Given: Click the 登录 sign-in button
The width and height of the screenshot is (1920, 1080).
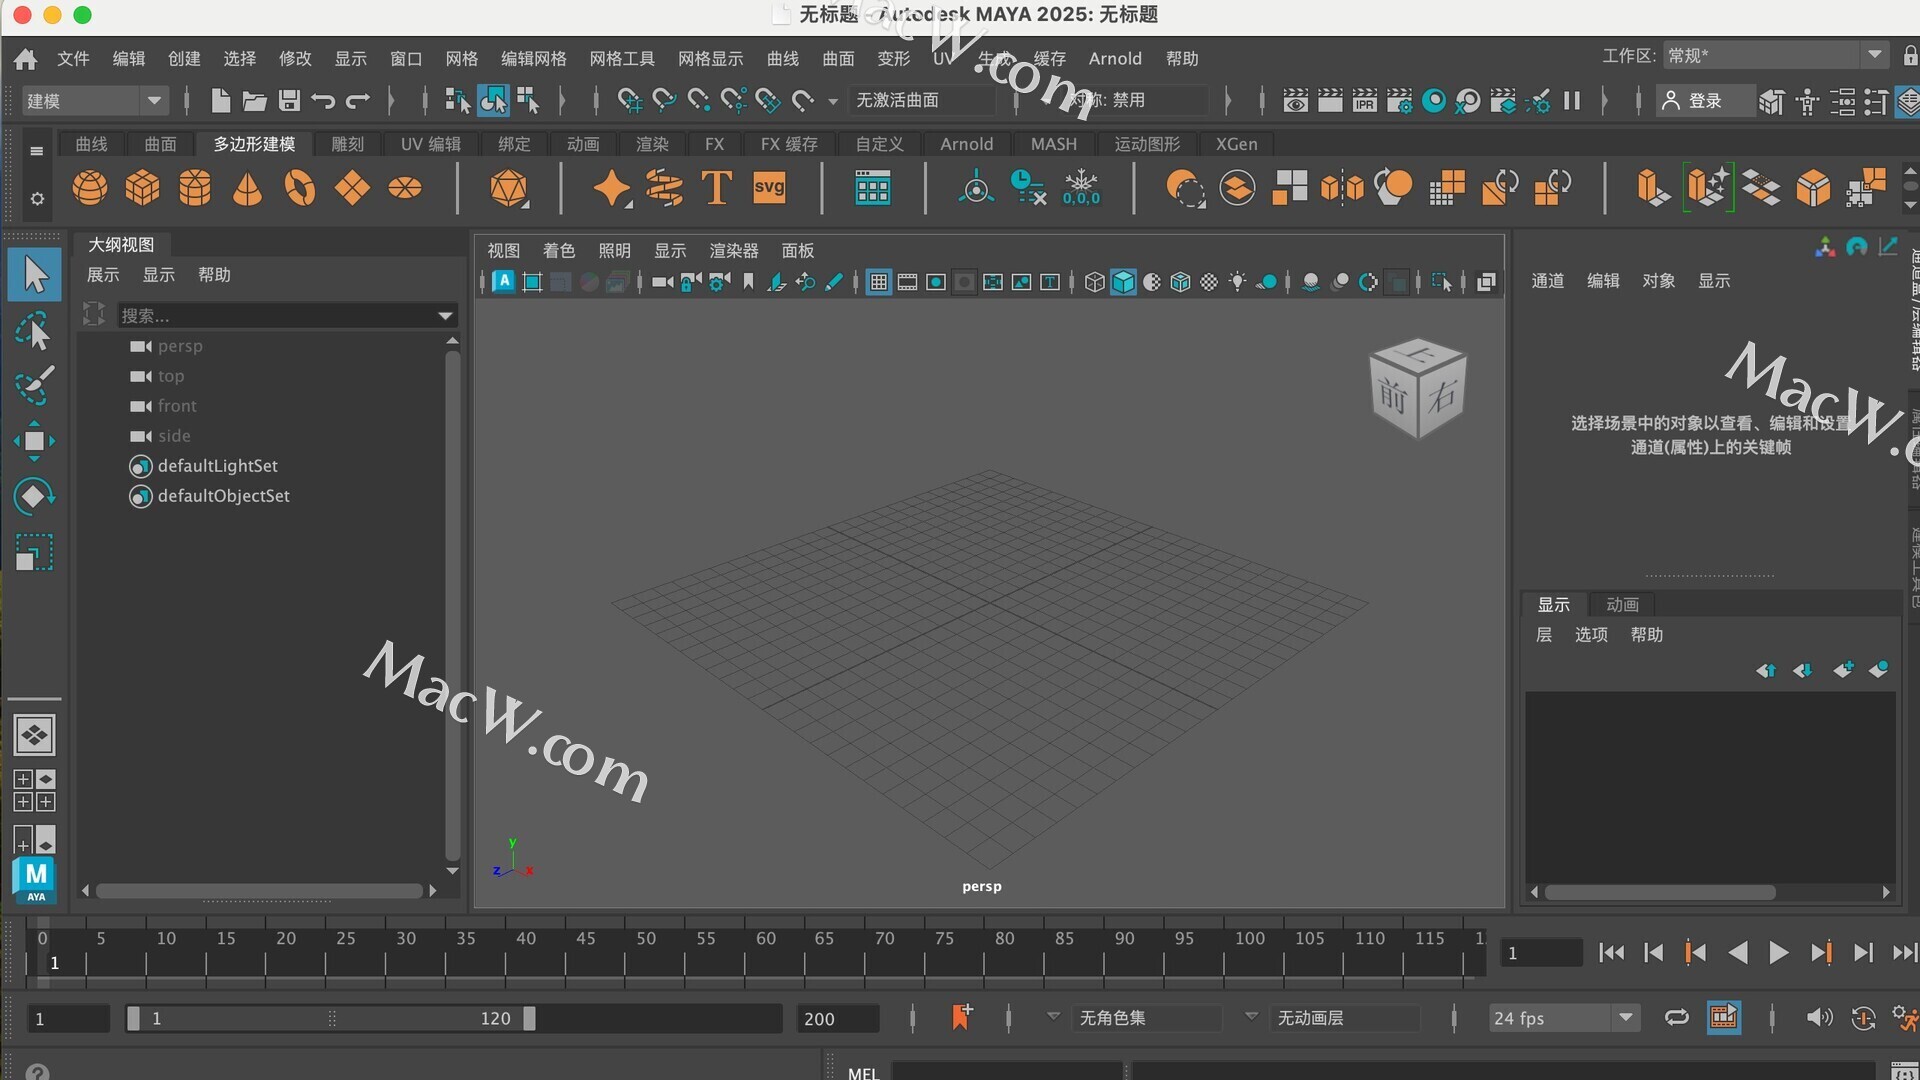Looking at the screenshot, I should tap(1704, 100).
